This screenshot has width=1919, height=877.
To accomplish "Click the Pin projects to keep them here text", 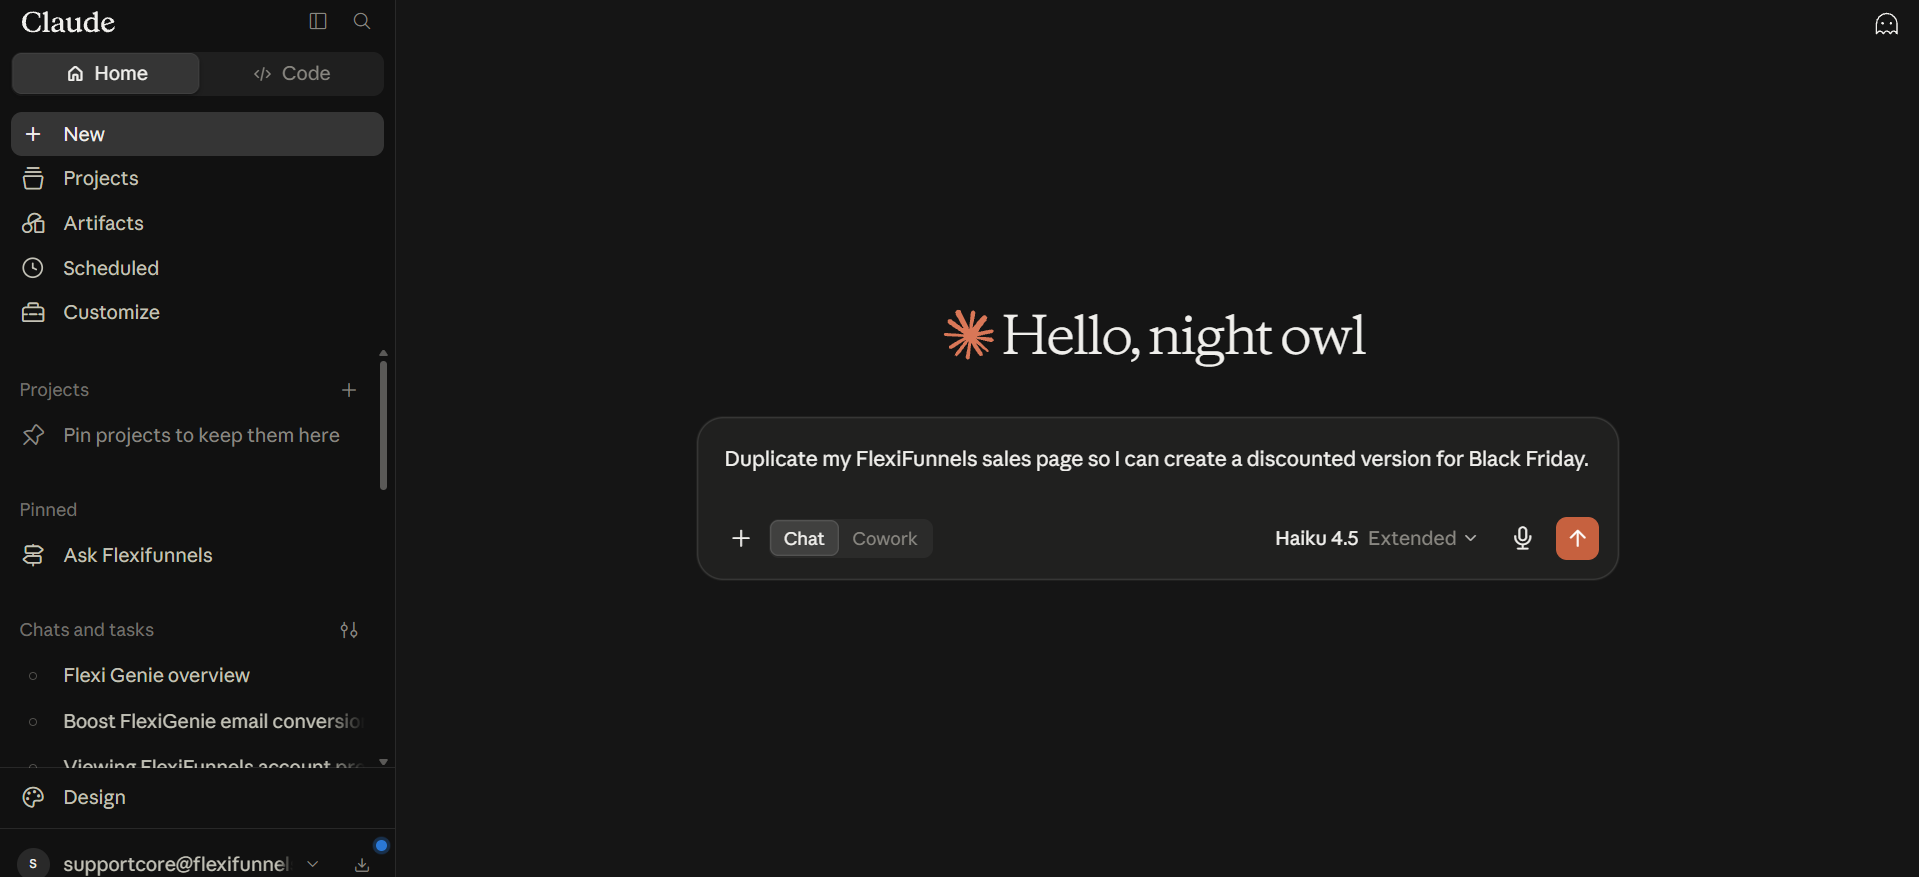I will (x=201, y=435).
